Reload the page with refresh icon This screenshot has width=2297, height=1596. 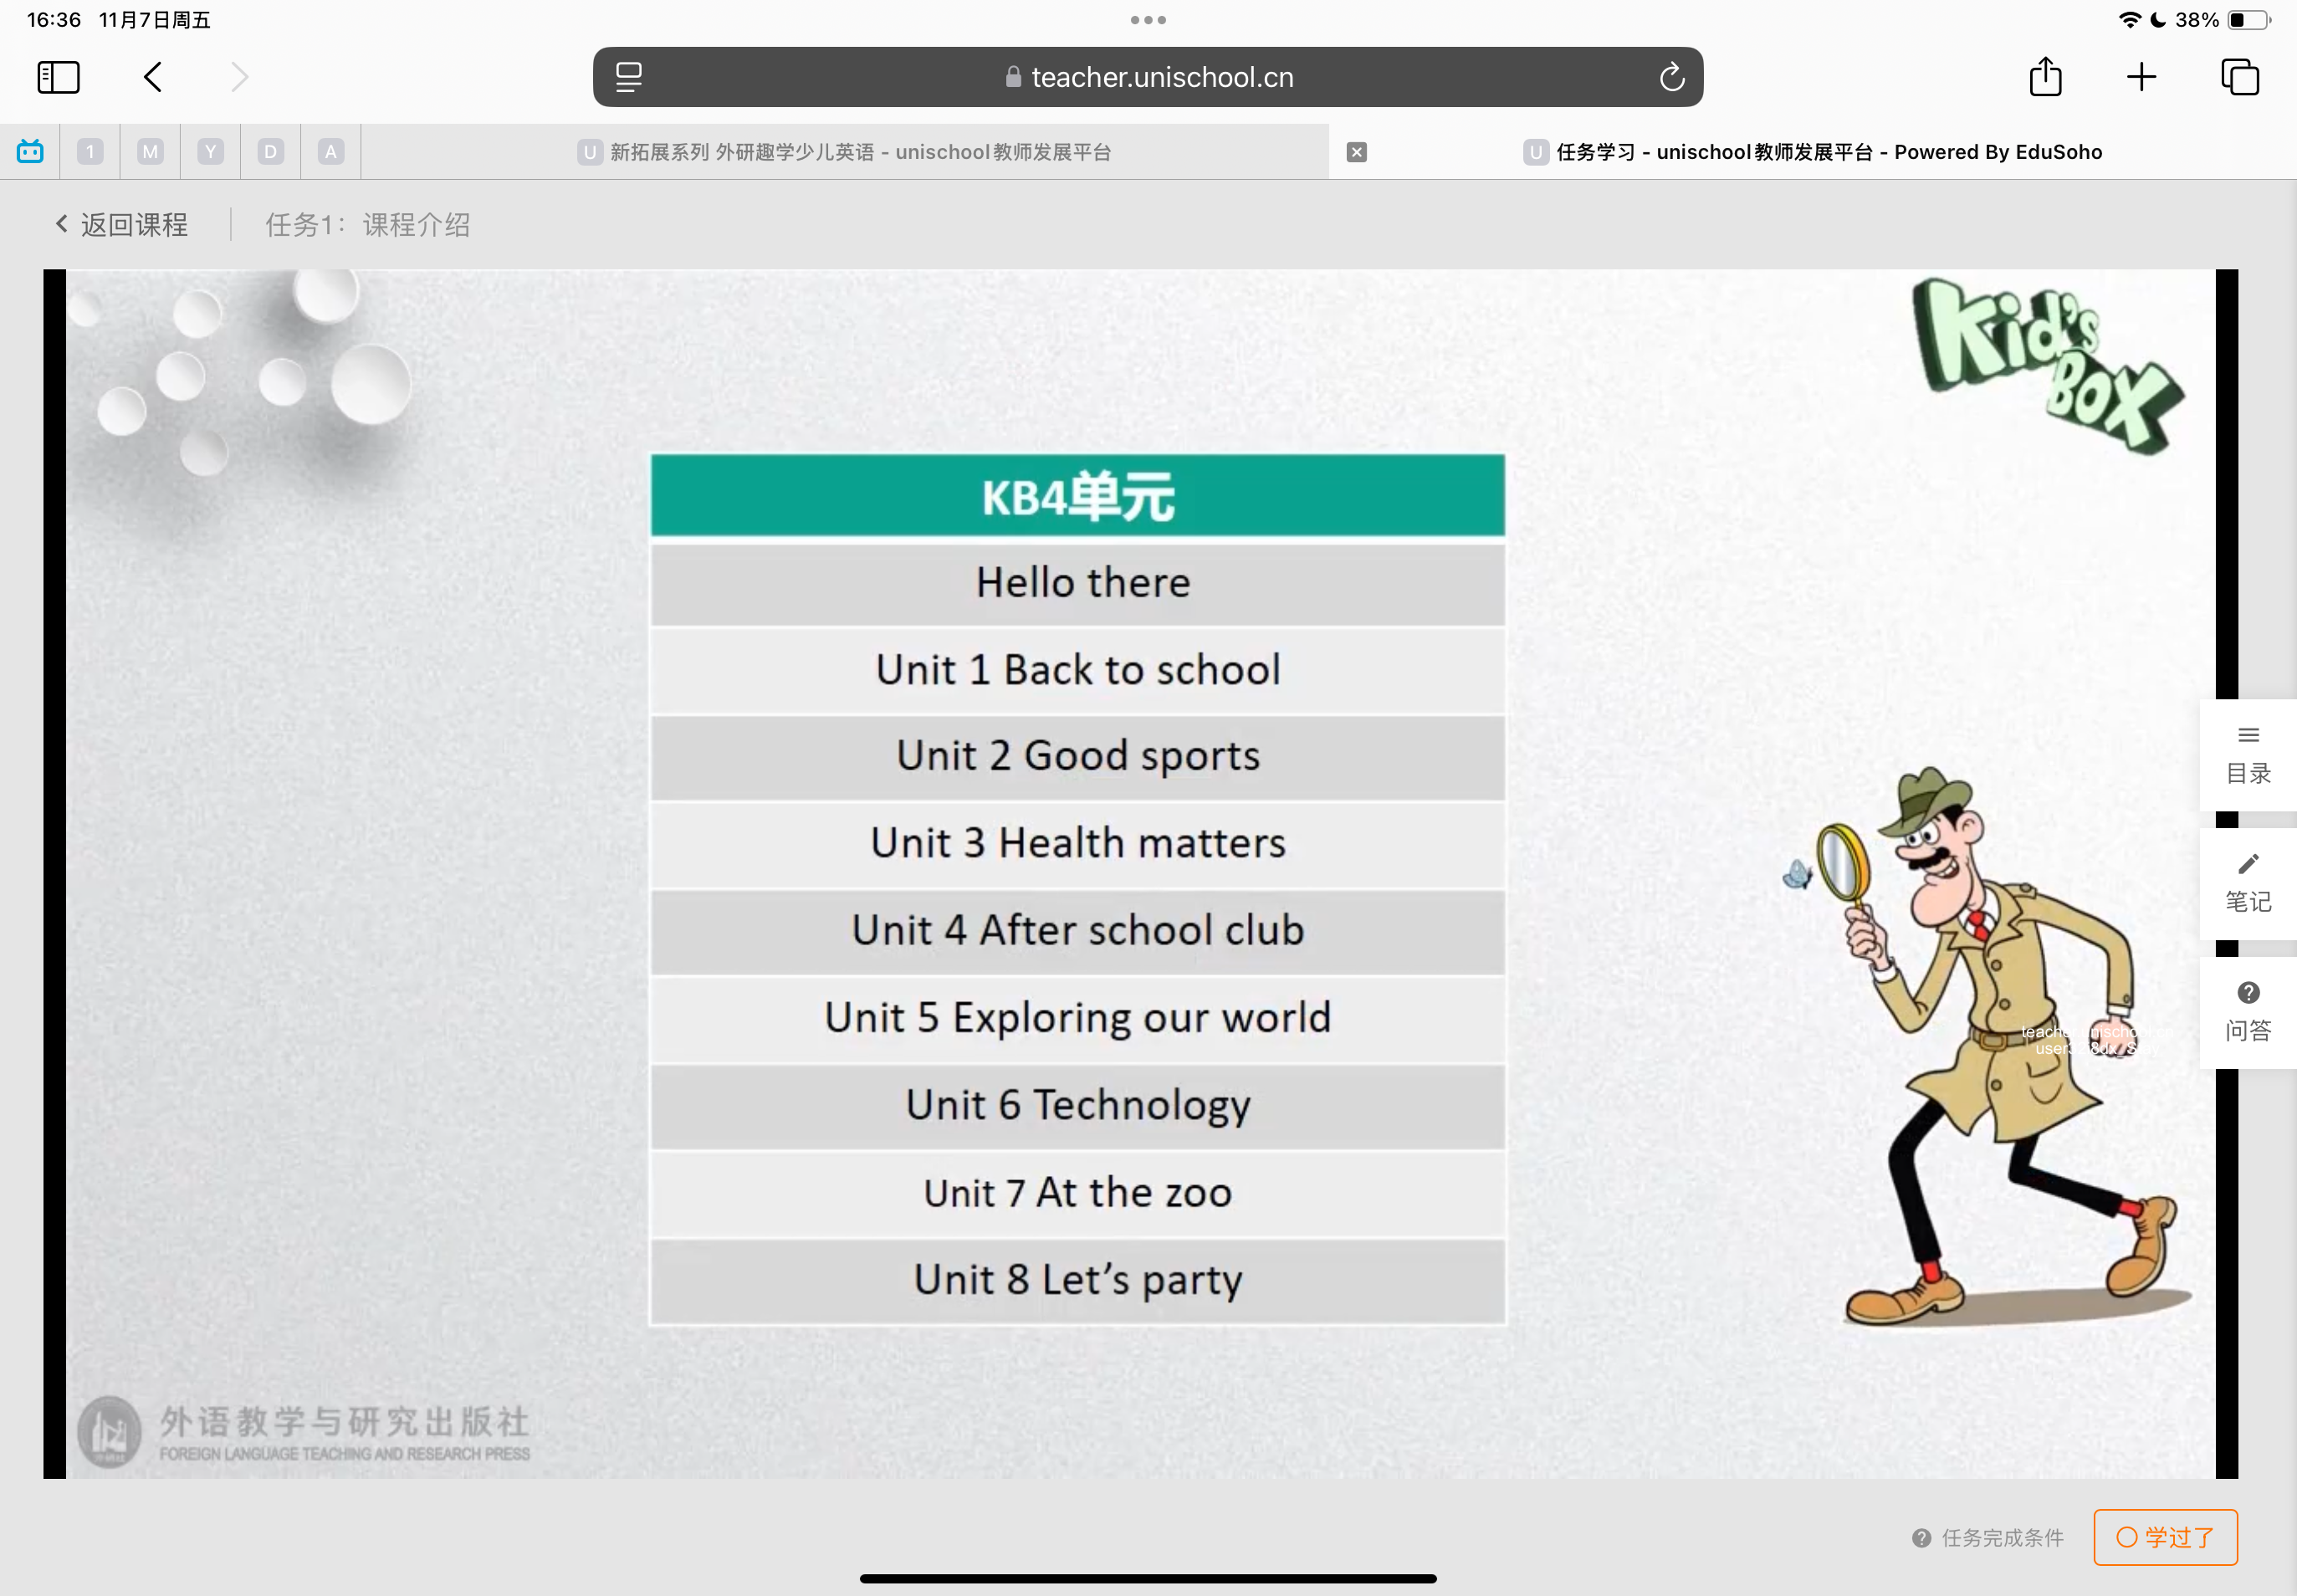click(x=1672, y=77)
